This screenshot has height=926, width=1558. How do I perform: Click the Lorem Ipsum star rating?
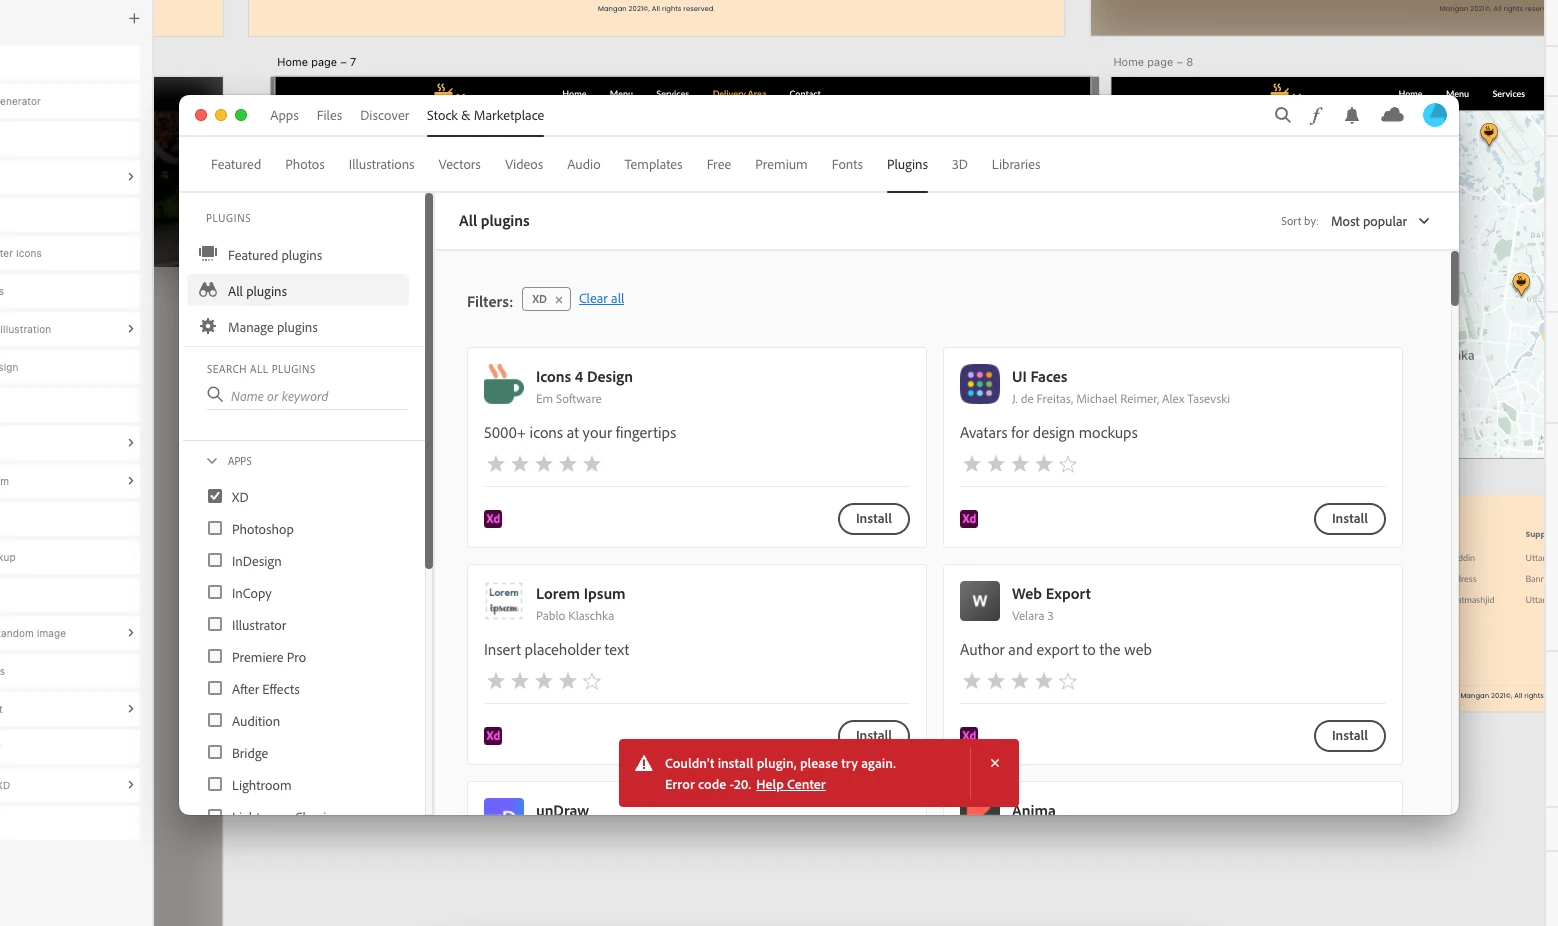[544, 681]
